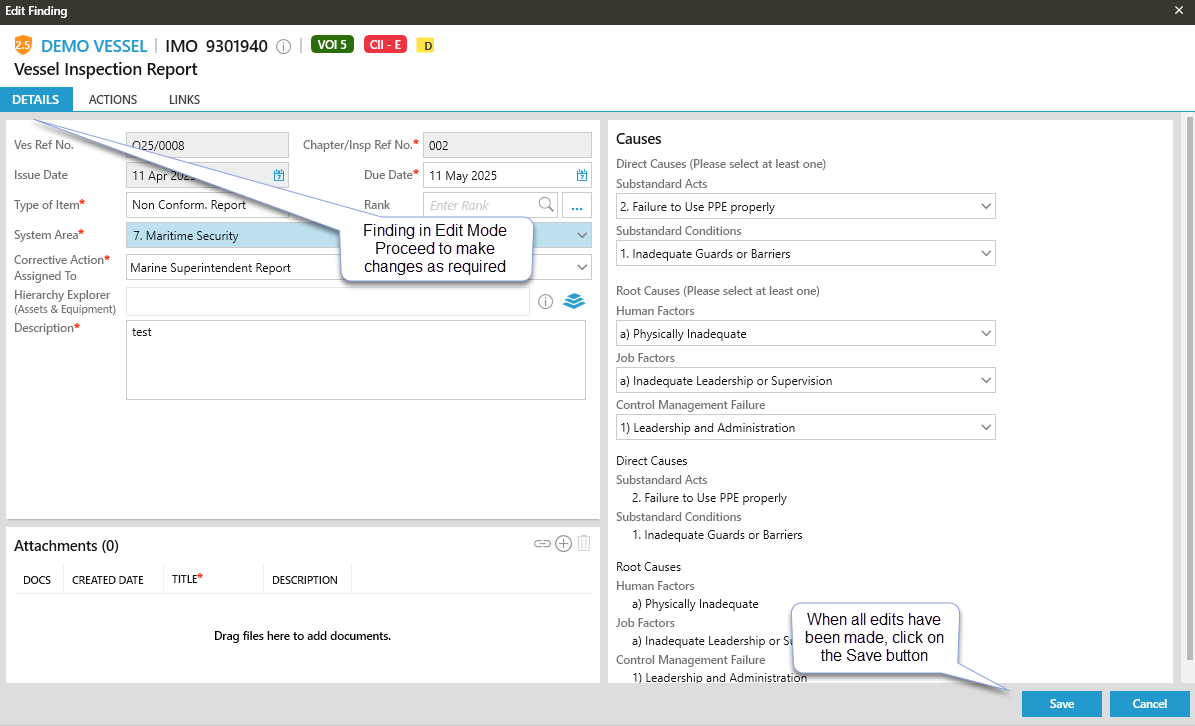Click the Hierarchy Explorer info icon
Image resolution: width=1195 pixels, height=726 pixels.
[546, 302]
